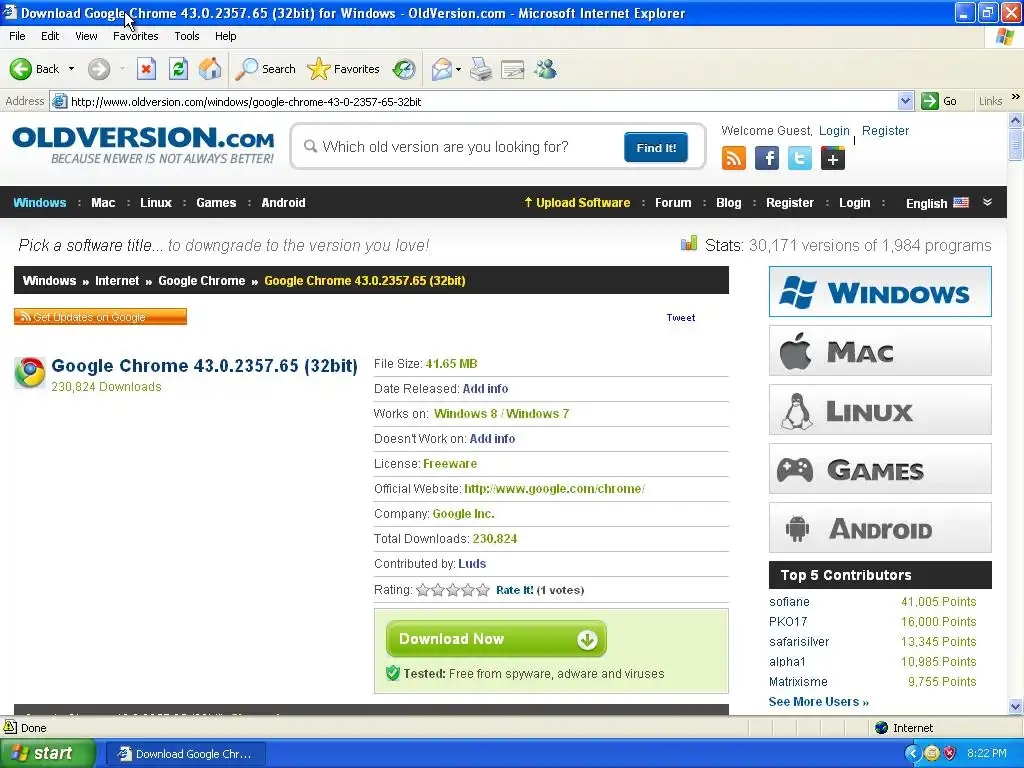Click the old version search input field
This screenshot has height=768, width=1024.
[457, 147]
